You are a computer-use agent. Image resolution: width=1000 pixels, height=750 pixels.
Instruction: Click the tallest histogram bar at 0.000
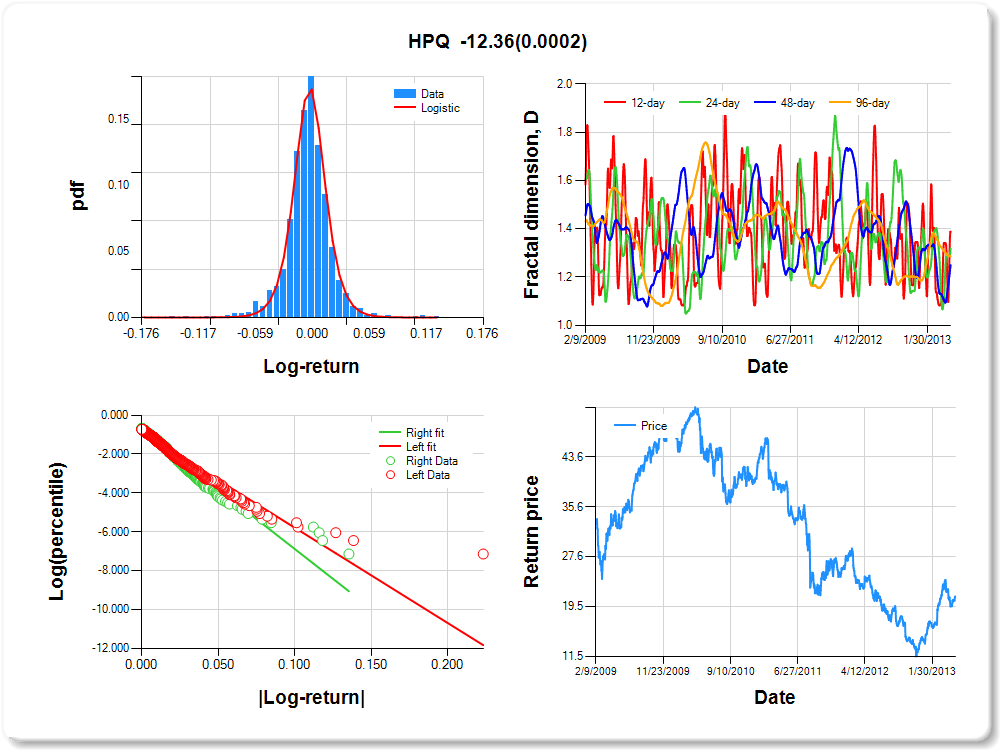coord(311,196)
